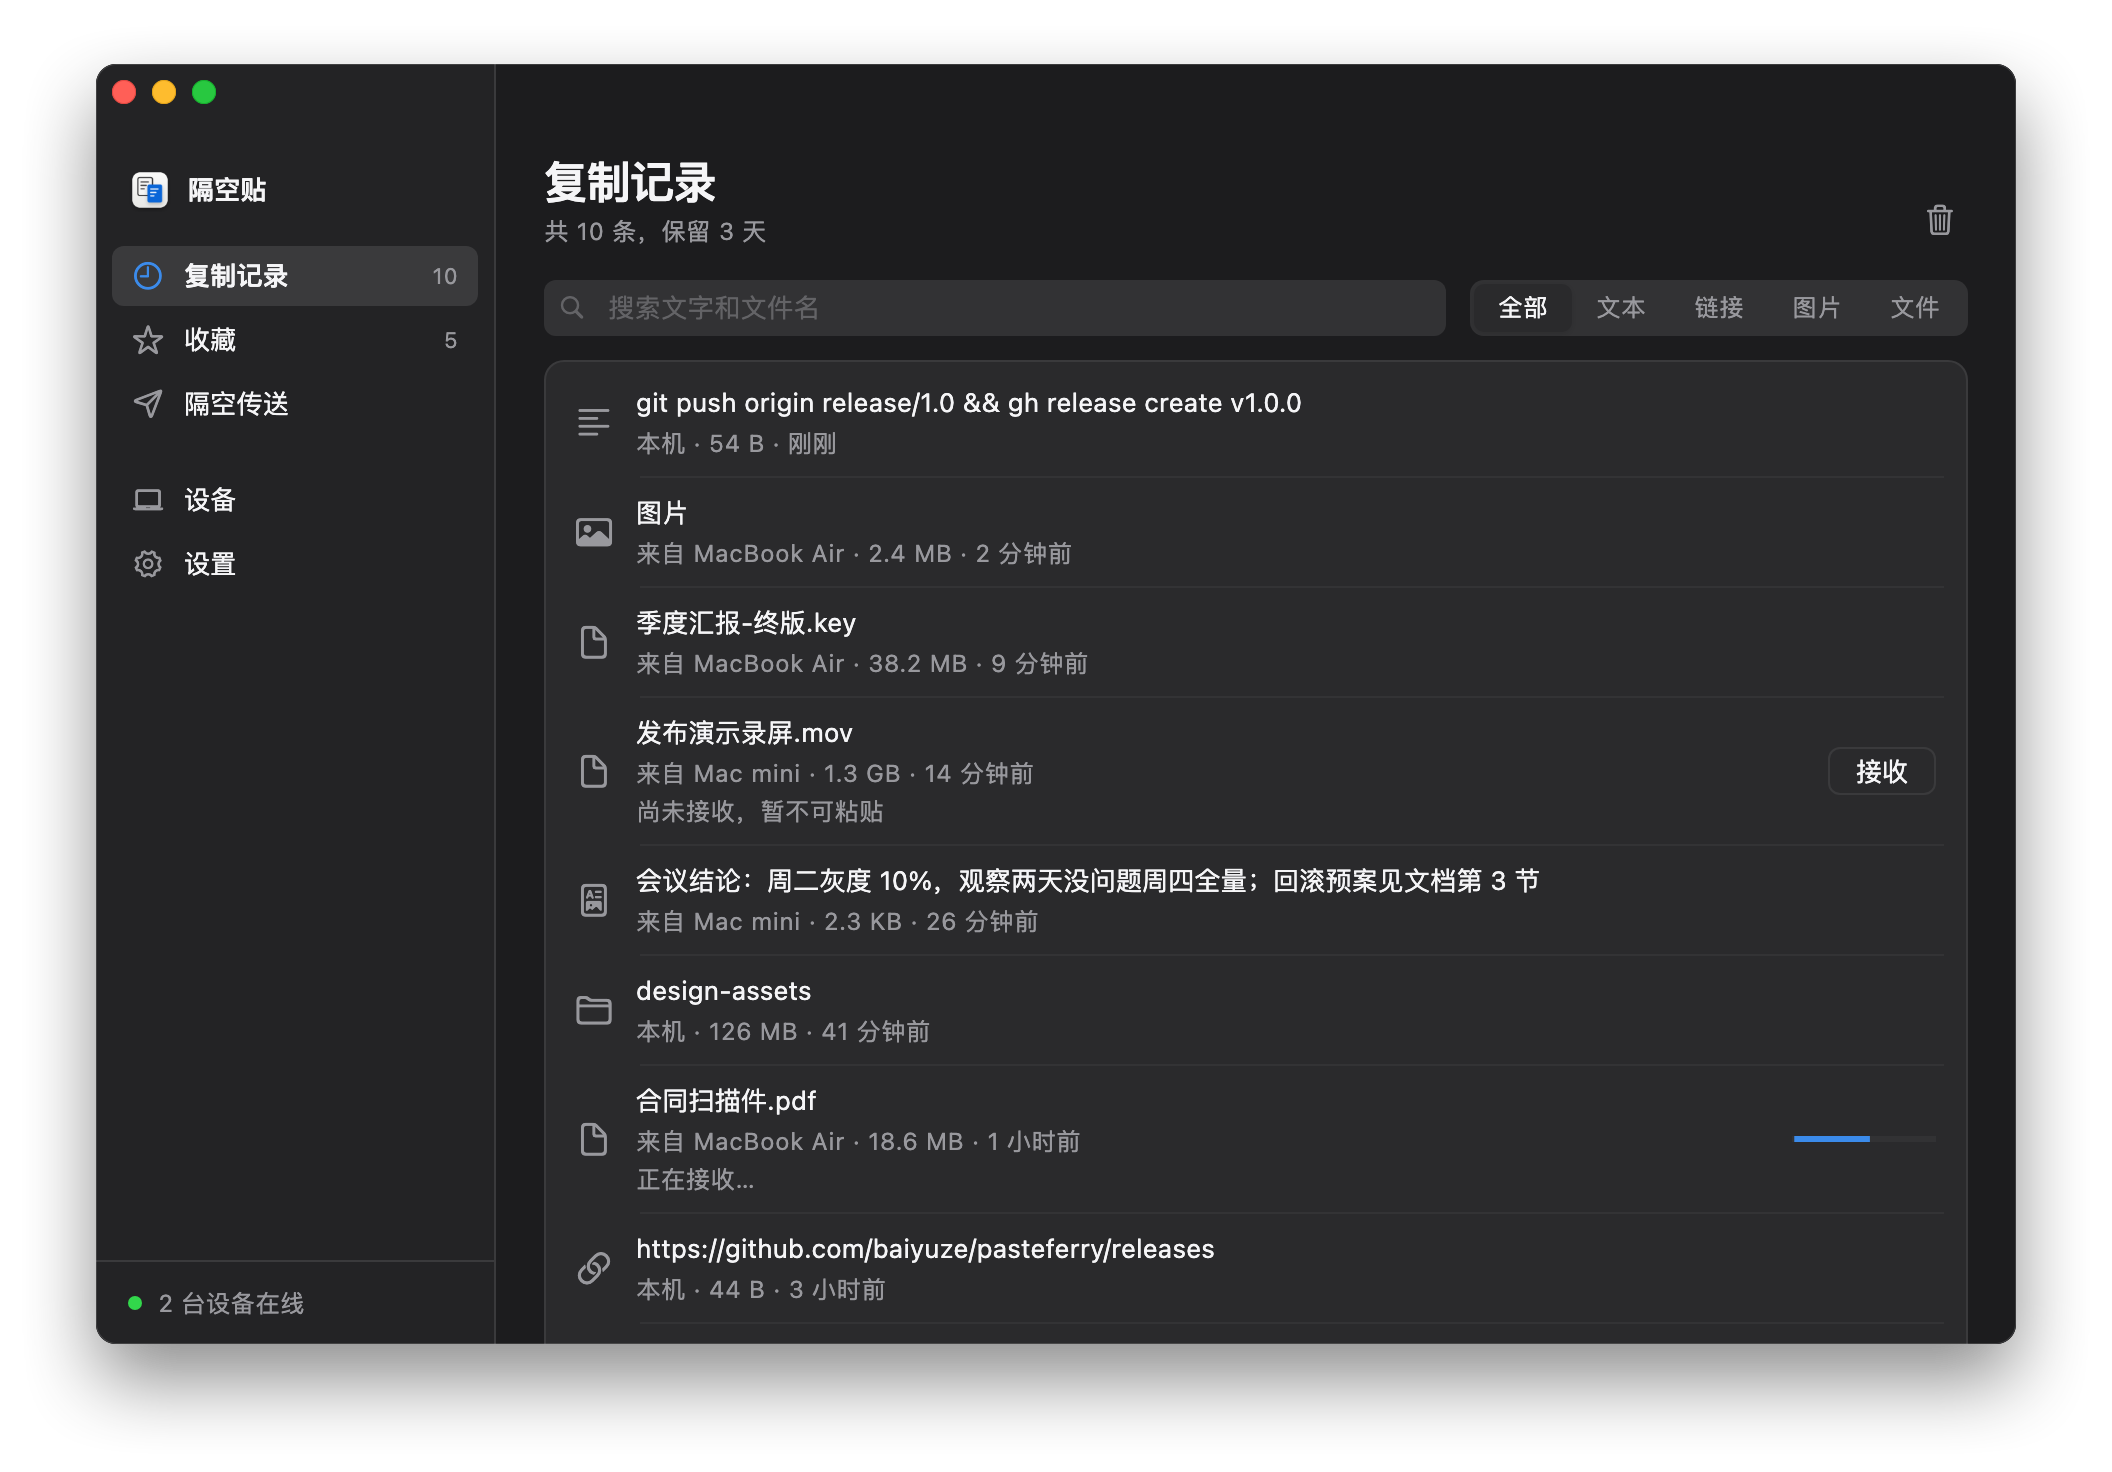Select the git push origin release/1.0 text

click(x=968, y=403)
